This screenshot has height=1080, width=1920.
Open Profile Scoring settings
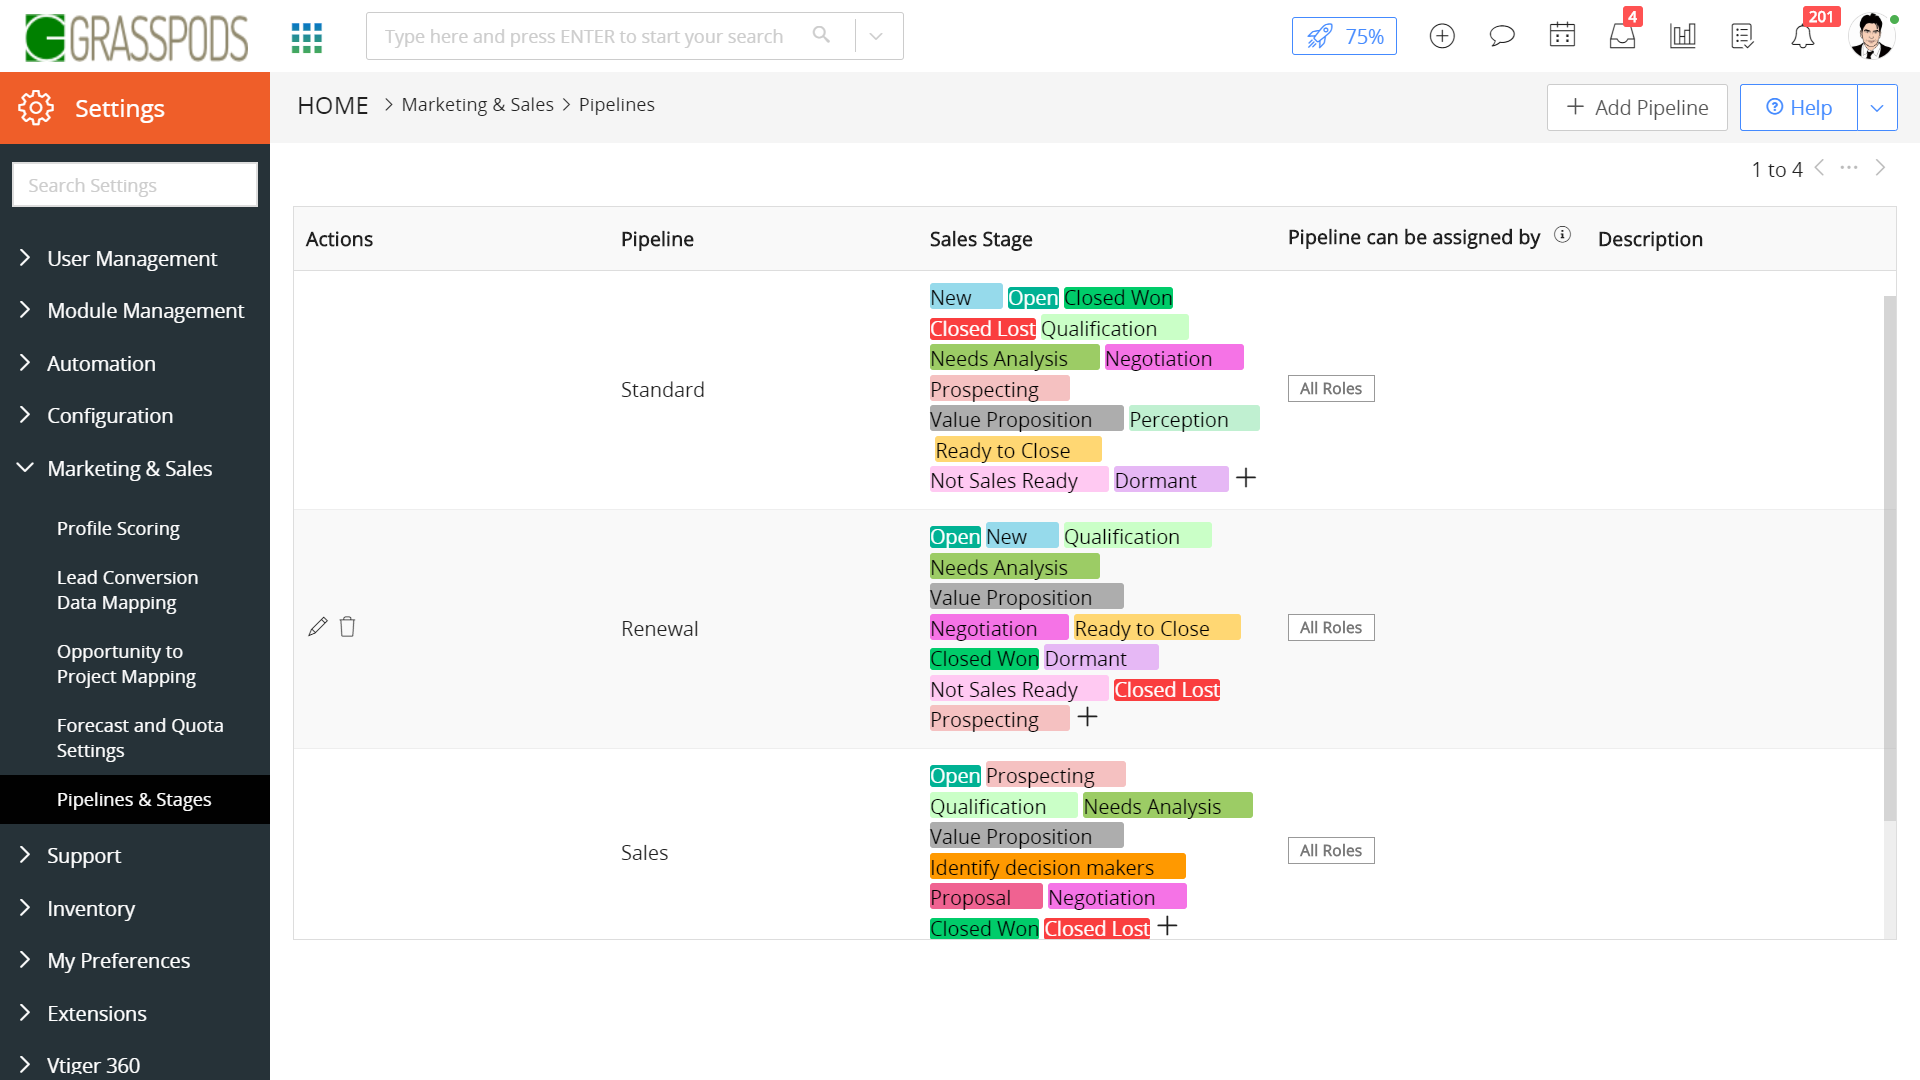(x=118, y=528)
